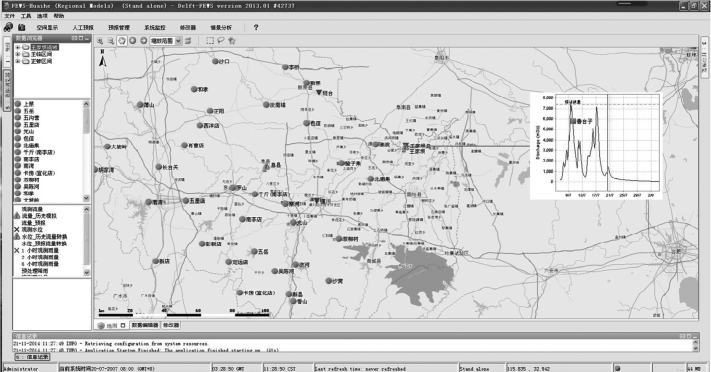Click the parameter list scroll-down arrow
The image size is (711, 372).
pos(87,272)
